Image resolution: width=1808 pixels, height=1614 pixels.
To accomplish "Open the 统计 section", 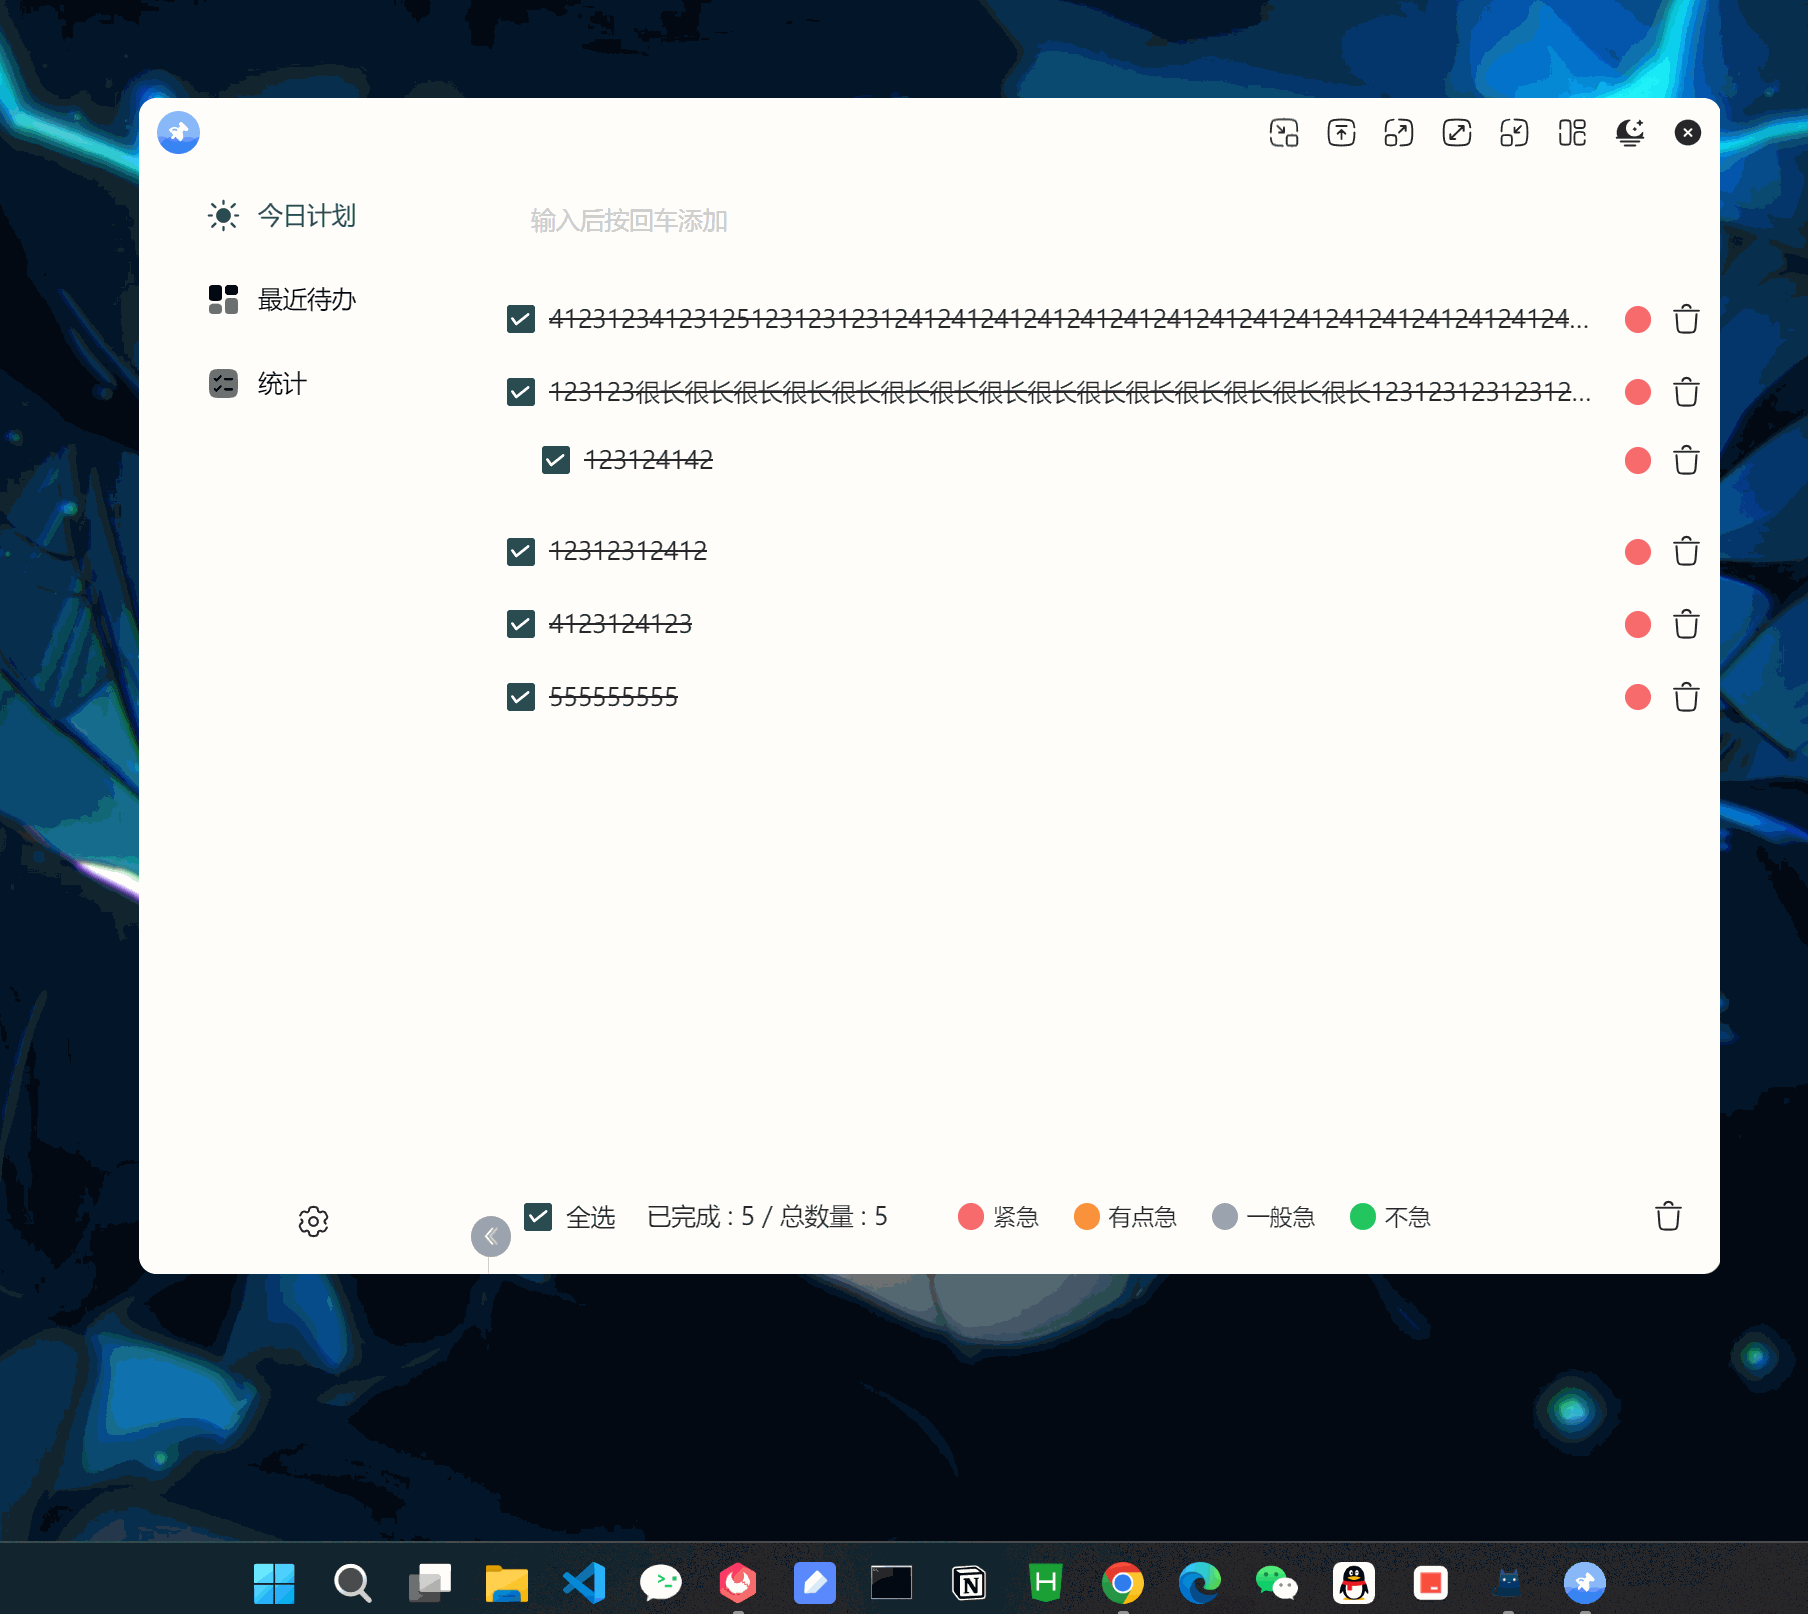I will point(258,383).
